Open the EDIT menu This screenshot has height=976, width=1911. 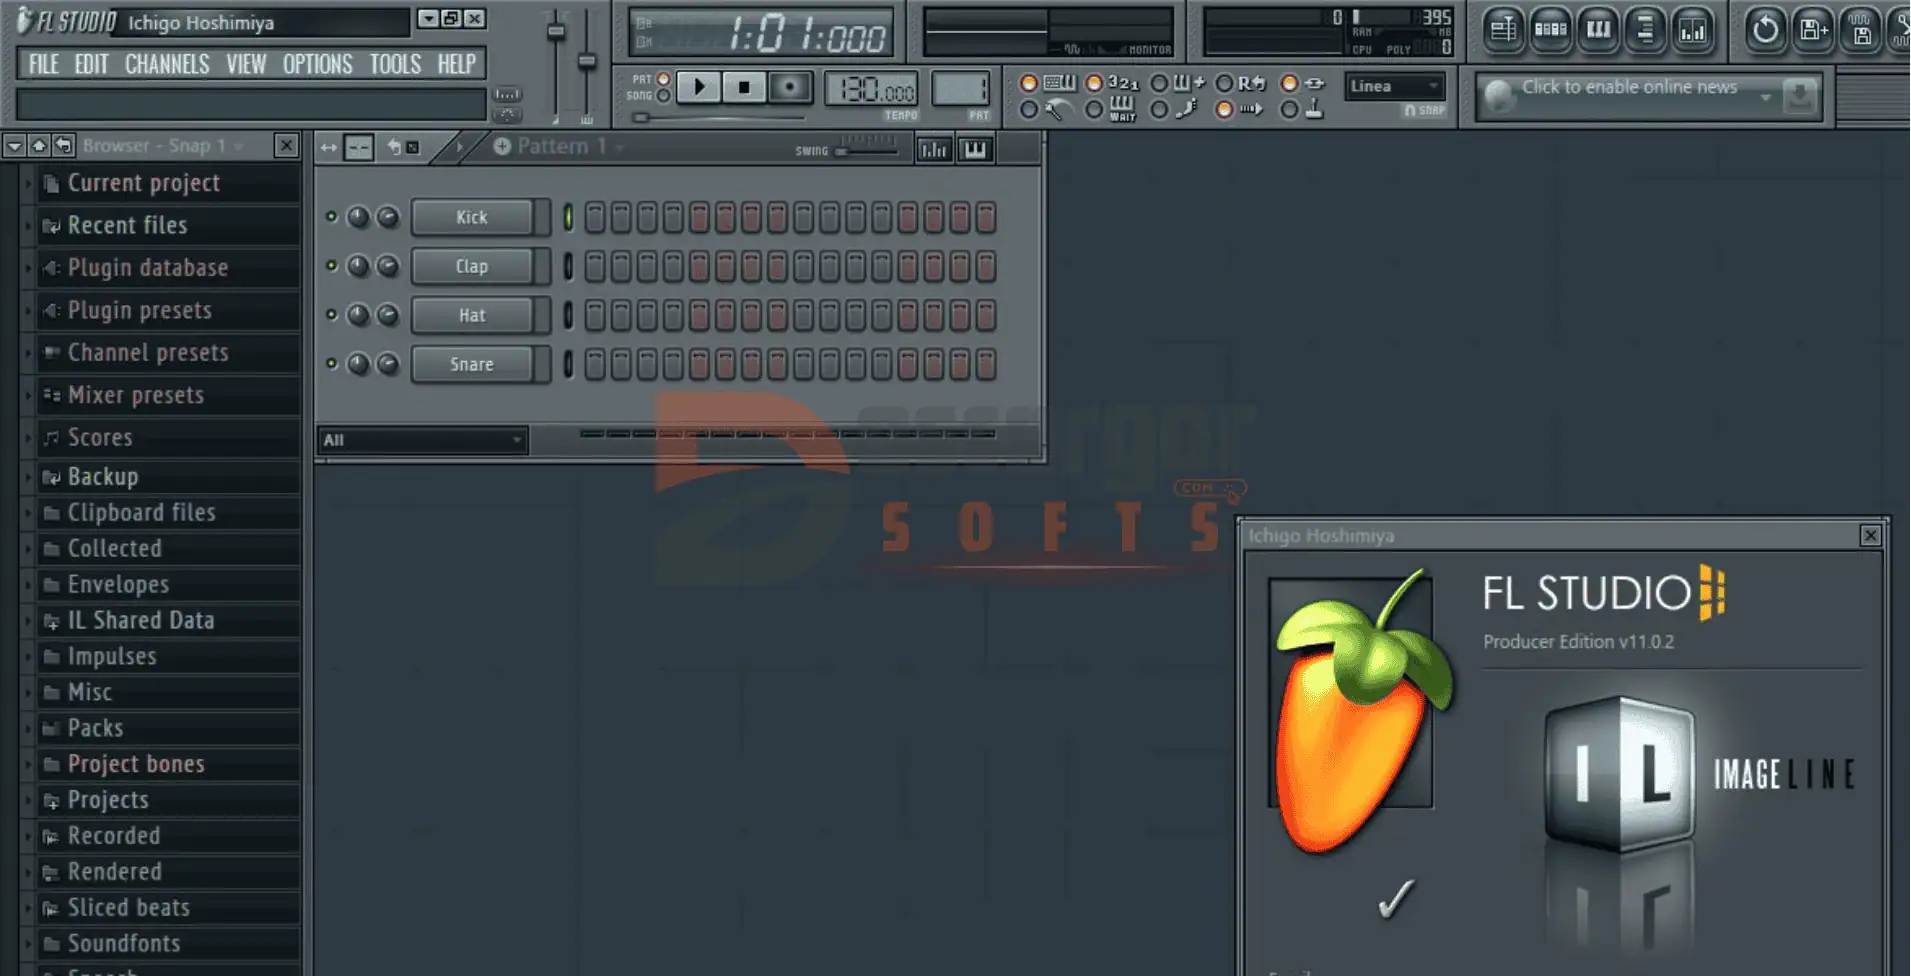point(91,64)
